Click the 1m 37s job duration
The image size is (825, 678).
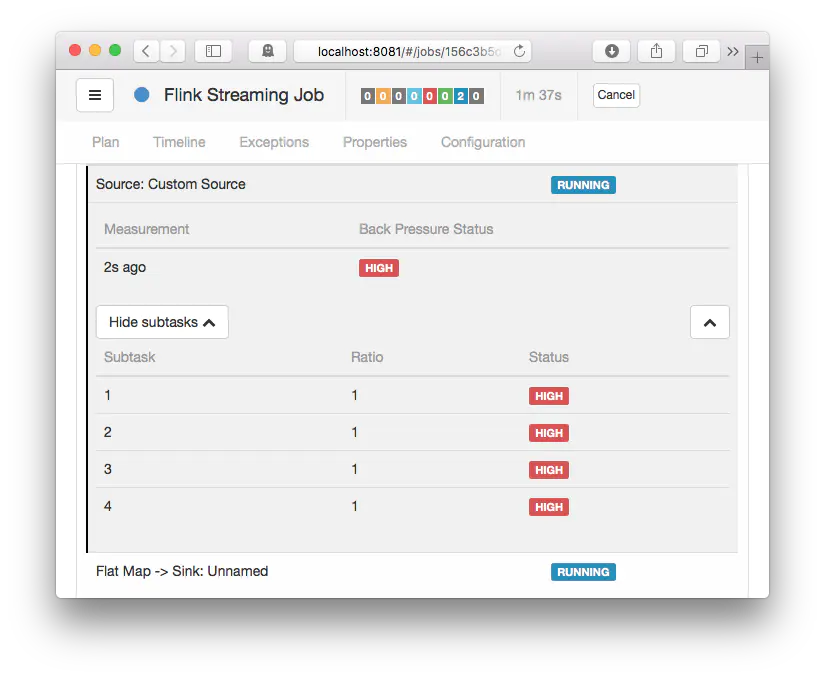tap(538, 95)
